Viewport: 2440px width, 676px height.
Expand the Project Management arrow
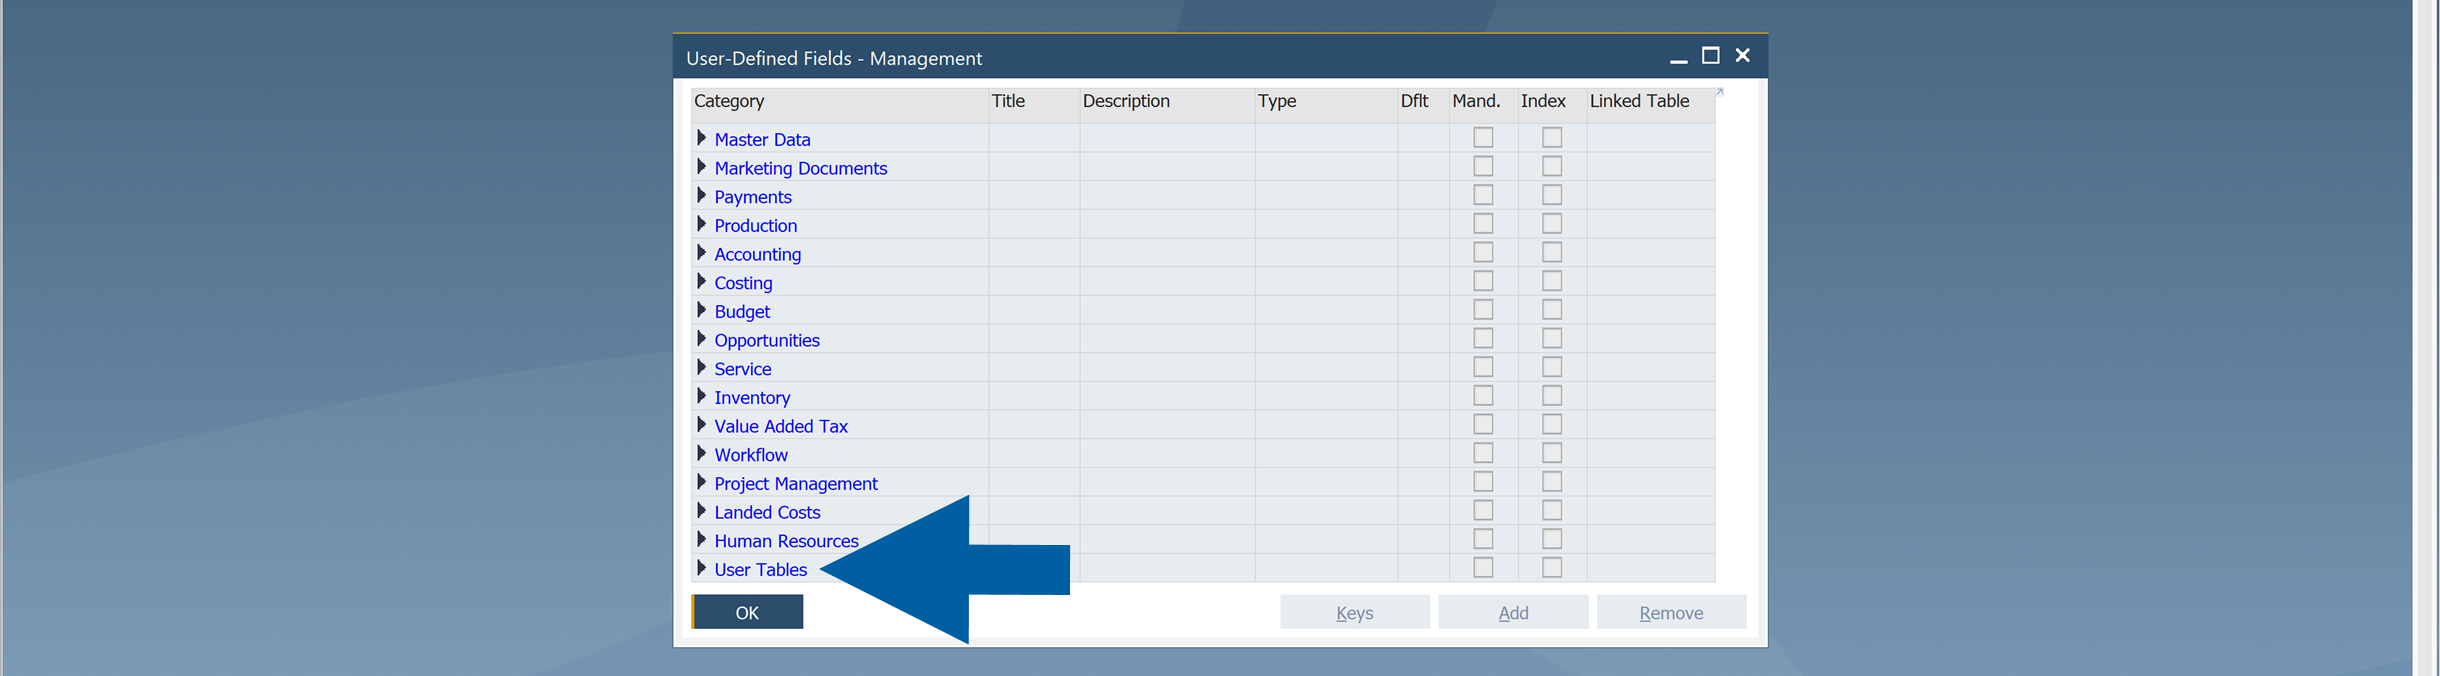[701, 482]
